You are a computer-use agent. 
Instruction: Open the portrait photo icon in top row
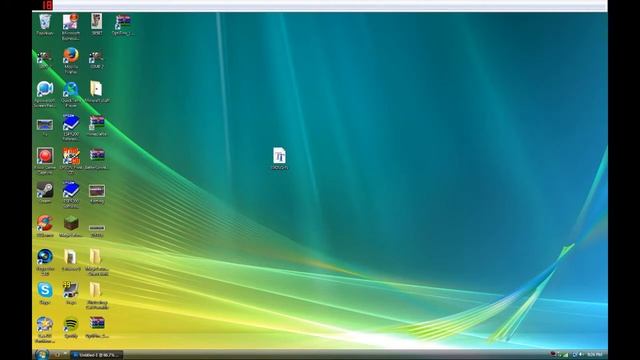pos(97,24)
